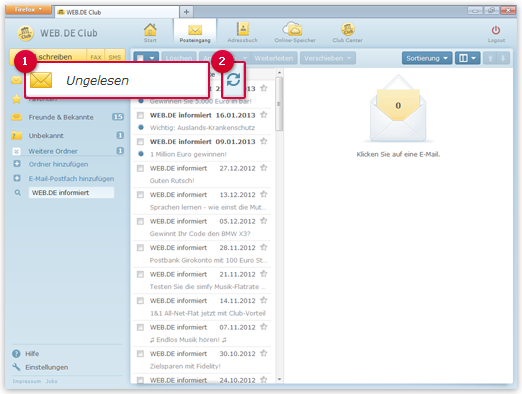Click the SMS button
Viewport: 522px width, 394px height.
click(115, 57)
